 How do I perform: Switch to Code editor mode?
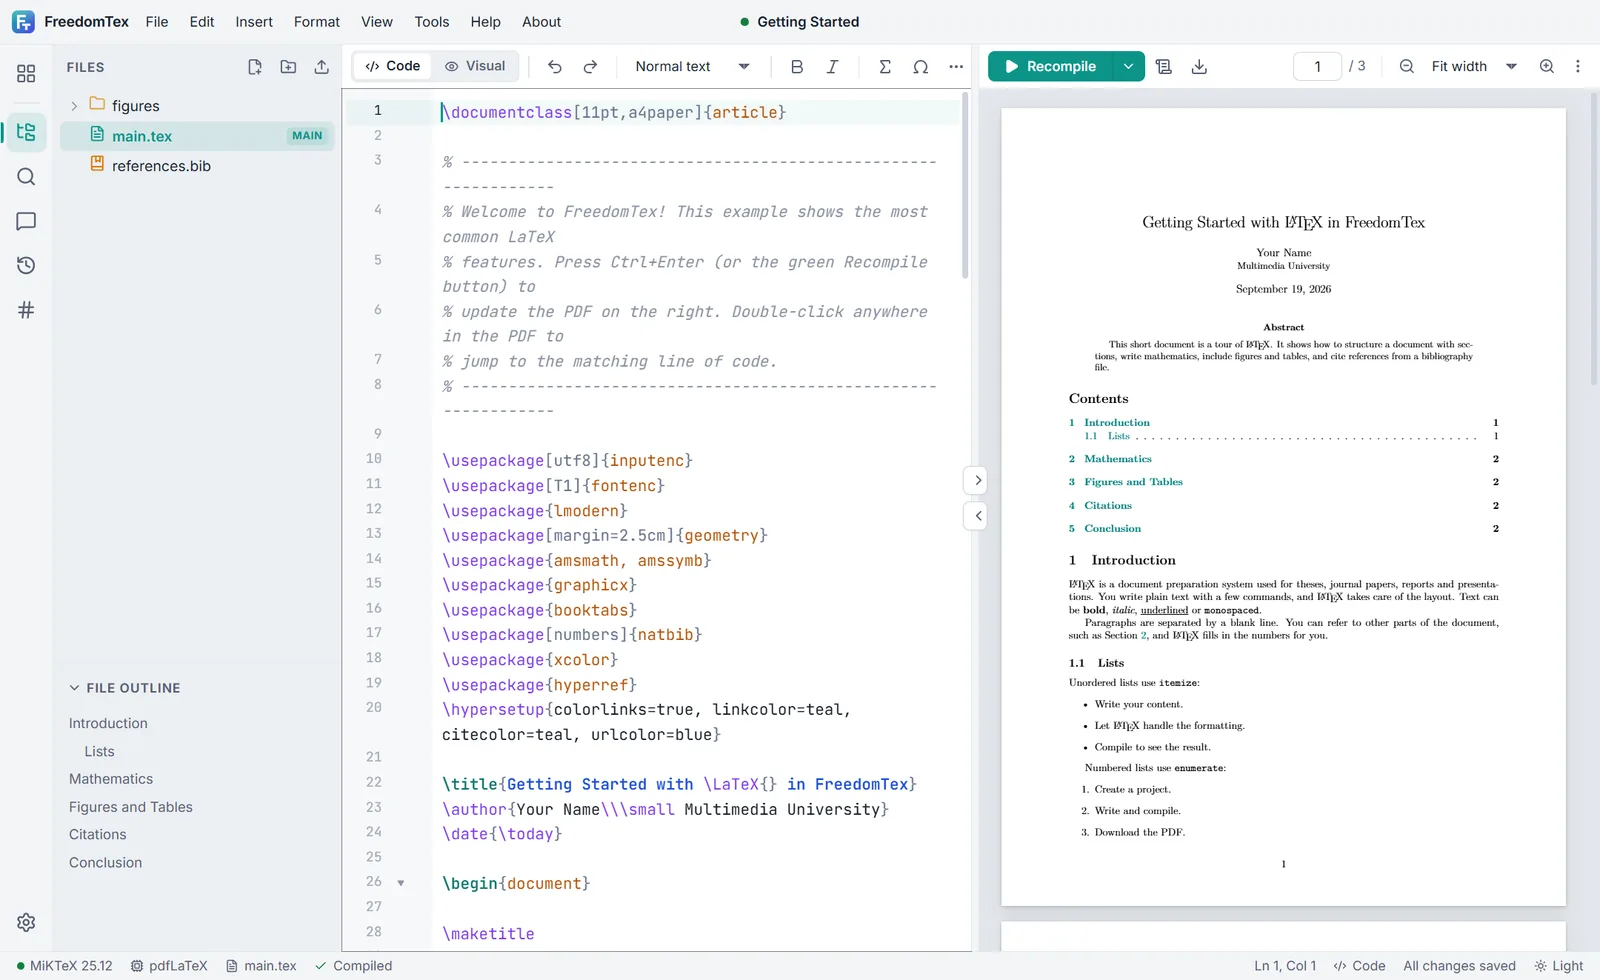click(392, 66)
